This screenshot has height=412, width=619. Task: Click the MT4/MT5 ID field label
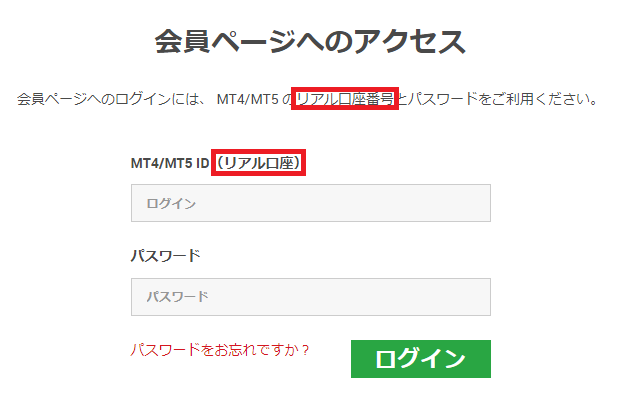(x=170, y=162)
